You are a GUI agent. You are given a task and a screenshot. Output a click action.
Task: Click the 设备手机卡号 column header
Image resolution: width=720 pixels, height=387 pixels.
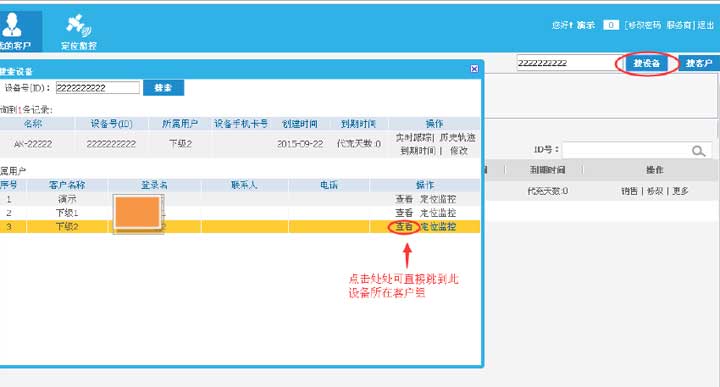pyautogui.click(x=241, y=123)
